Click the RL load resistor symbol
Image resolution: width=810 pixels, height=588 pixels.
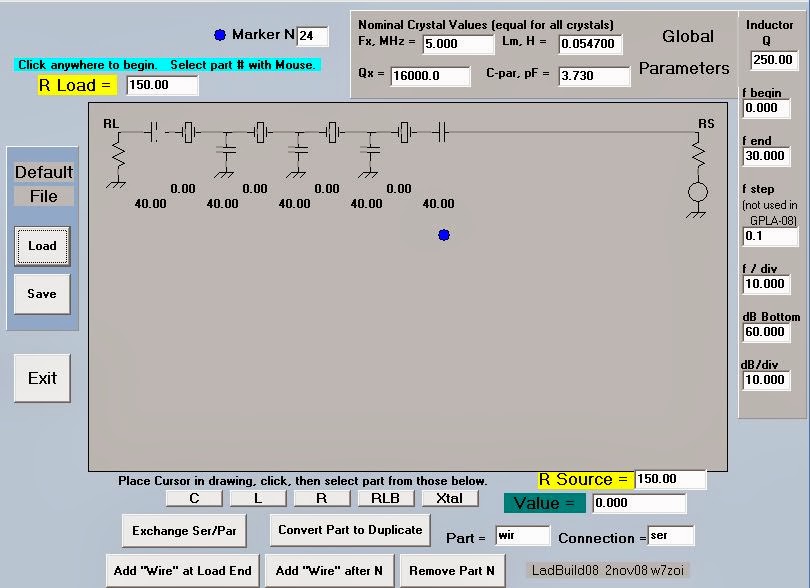(117, 155)
